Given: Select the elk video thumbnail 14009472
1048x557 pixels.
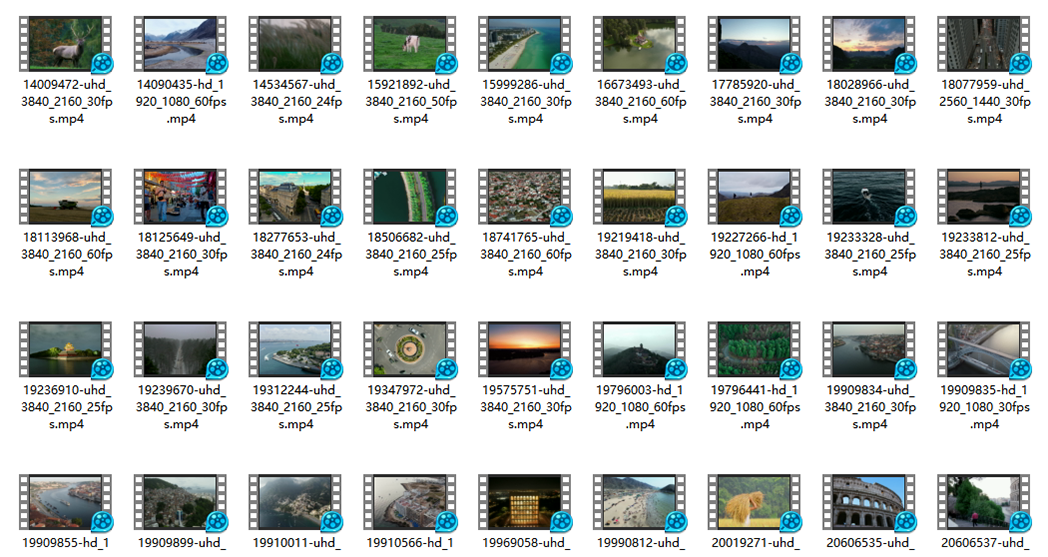Looking at the screenshot, I should tap(66, 44).
